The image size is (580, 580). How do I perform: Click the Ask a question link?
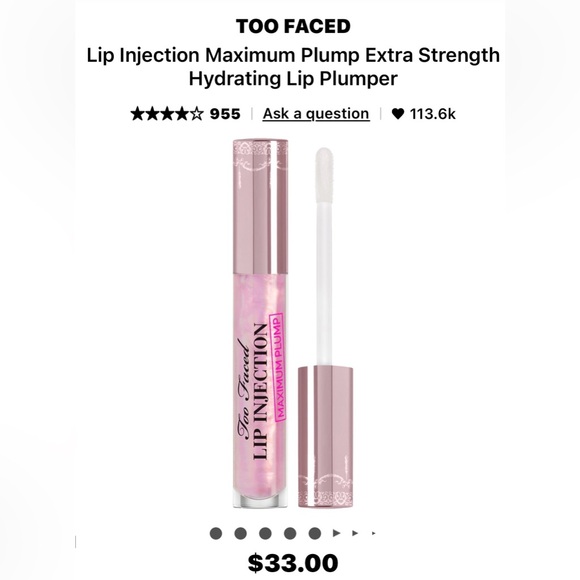coord(316,114)
